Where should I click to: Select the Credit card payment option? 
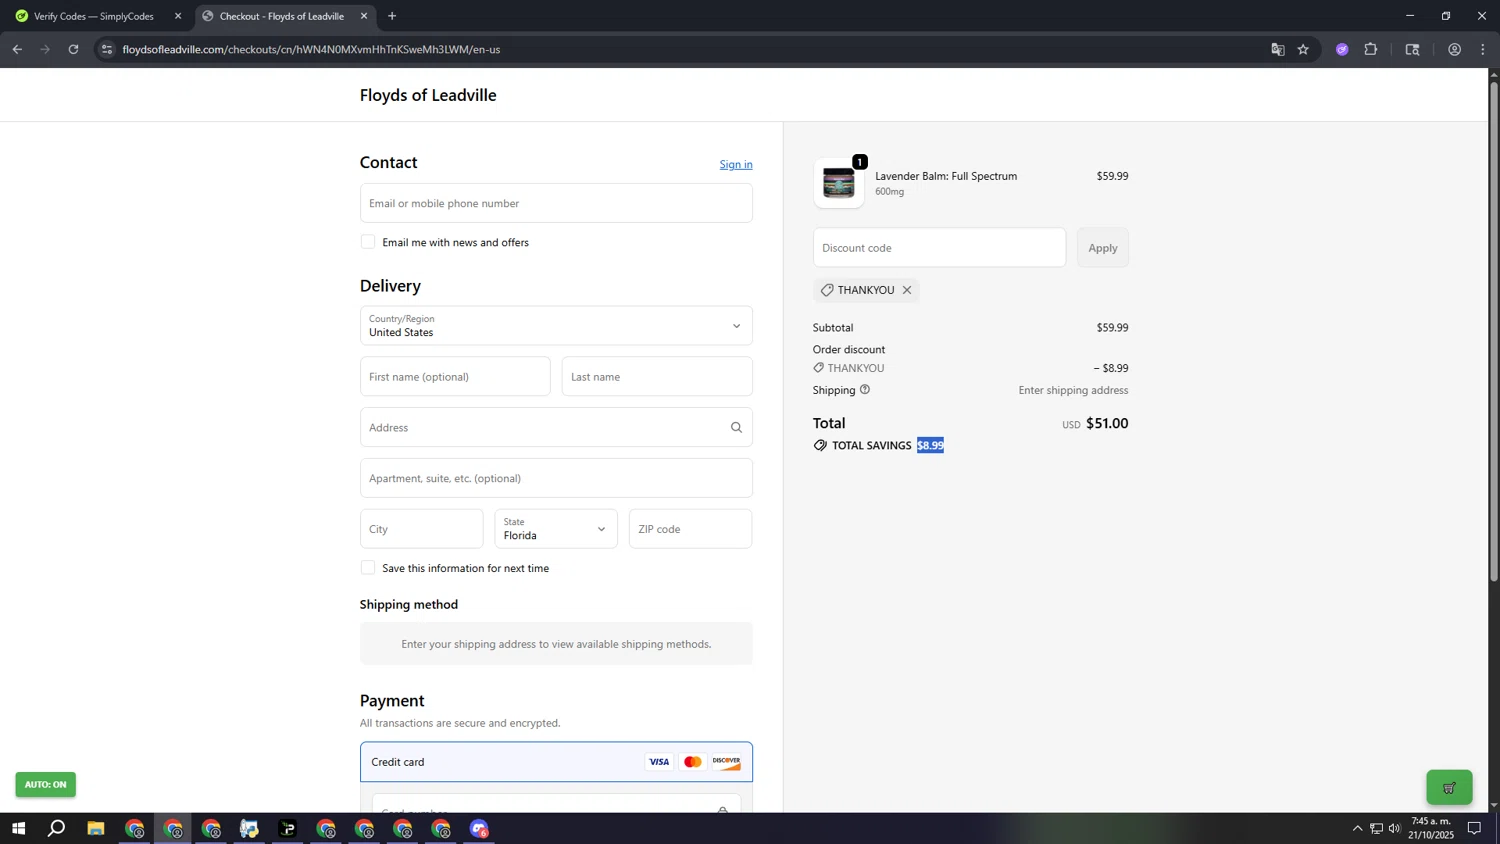556,762
